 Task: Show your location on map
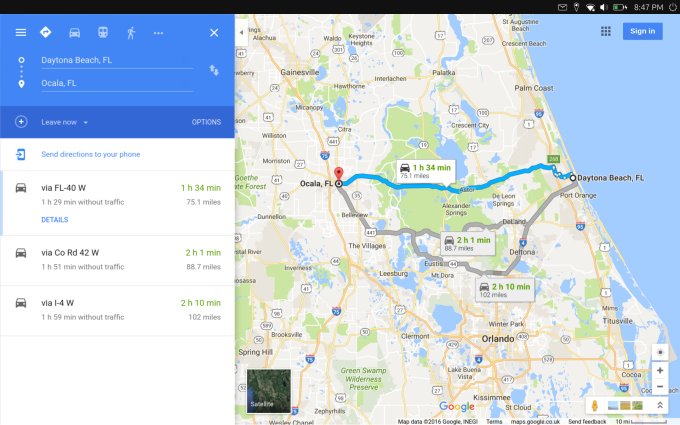[660, 352]
